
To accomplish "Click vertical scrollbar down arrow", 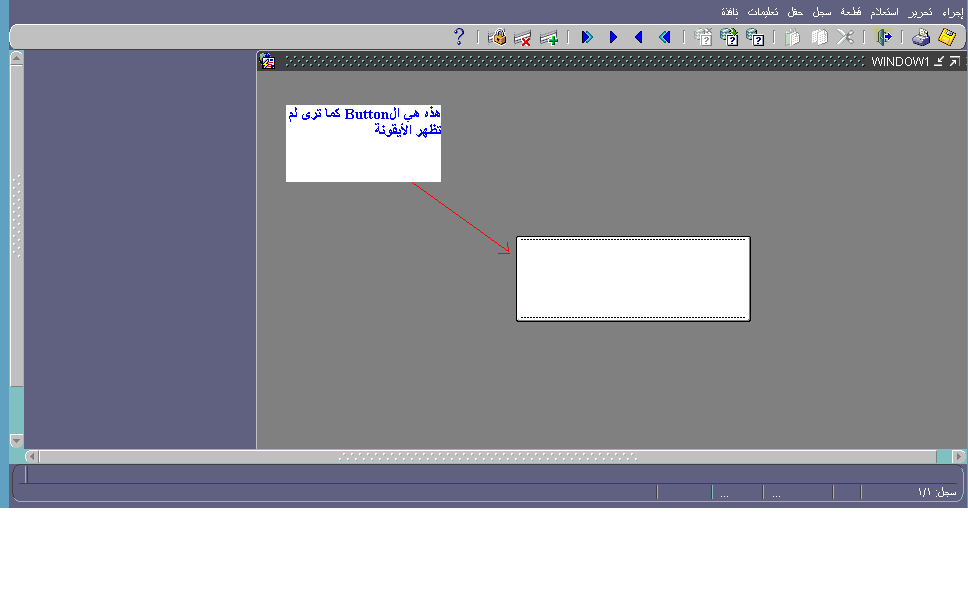I will click(x=16, y=440).
